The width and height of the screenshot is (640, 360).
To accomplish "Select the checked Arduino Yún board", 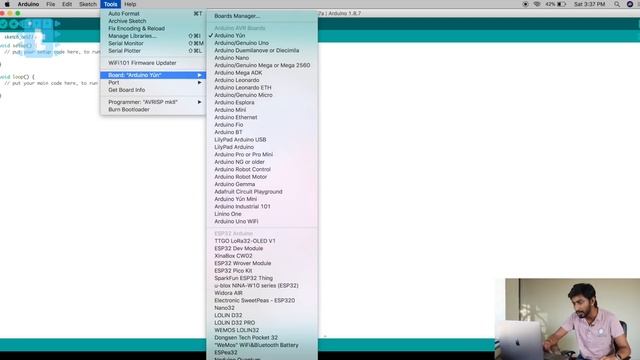I will [x=262, y=36].
